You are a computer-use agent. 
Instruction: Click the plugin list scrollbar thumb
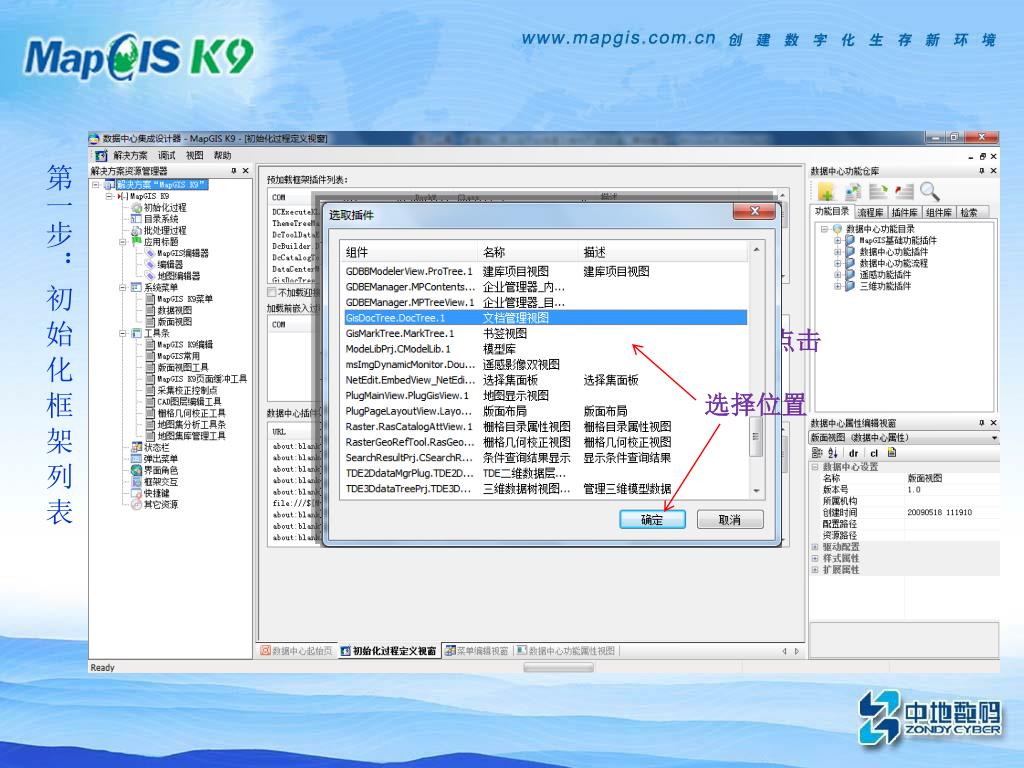coord(756,436)
